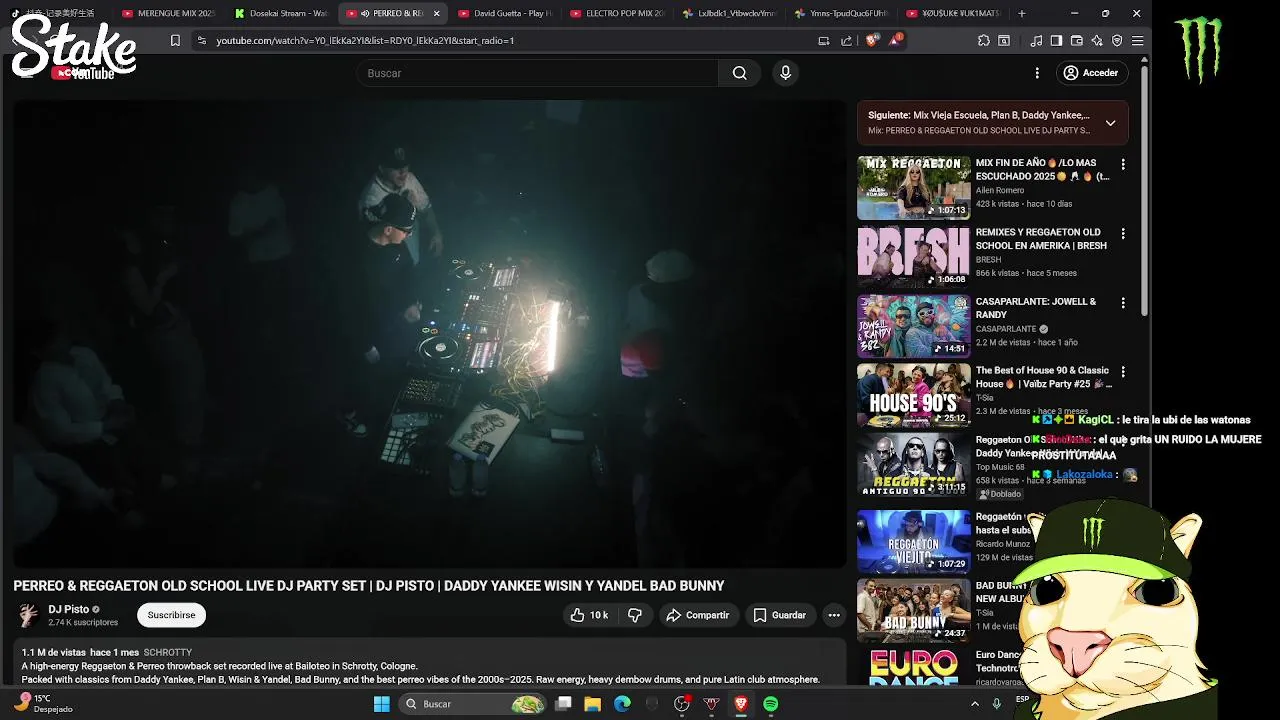Click the Windows taskbar Buscar search box
The height and width of the screenshot is (720, 1280).
pyautogui.click(x=473, y=704)
